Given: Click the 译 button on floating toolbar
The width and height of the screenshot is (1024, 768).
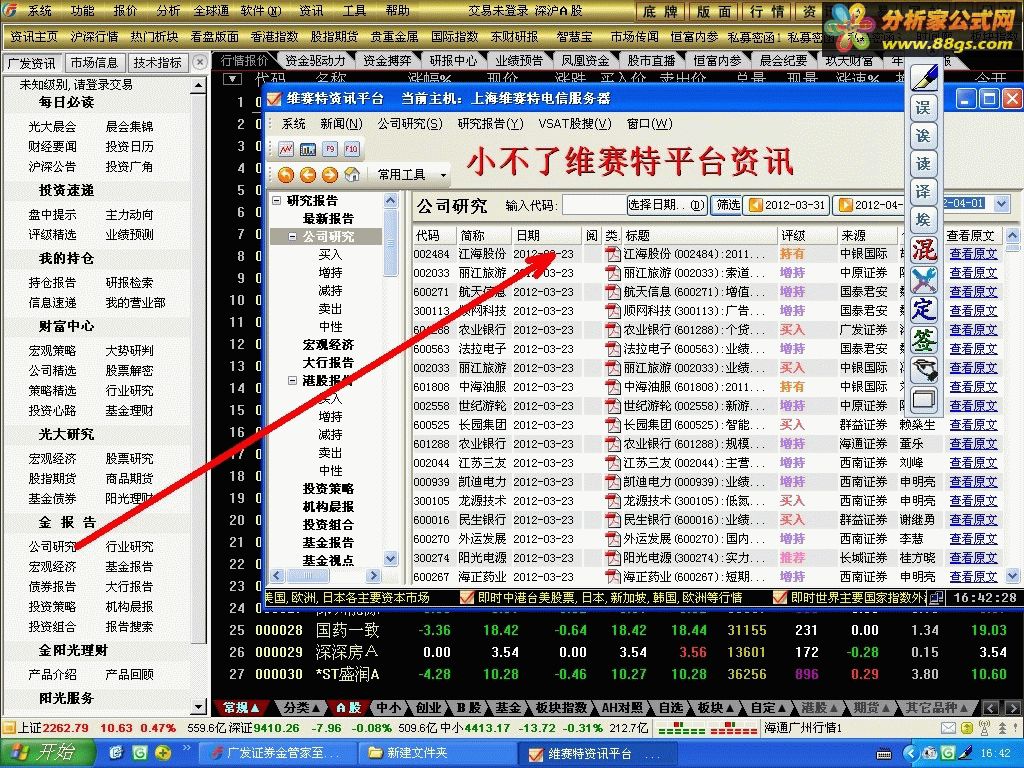Looking at the screenshot, I should (x=923, y=191).
